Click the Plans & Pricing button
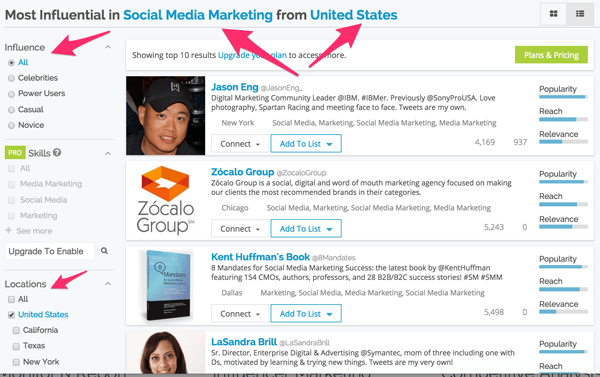 coord(551,55)
